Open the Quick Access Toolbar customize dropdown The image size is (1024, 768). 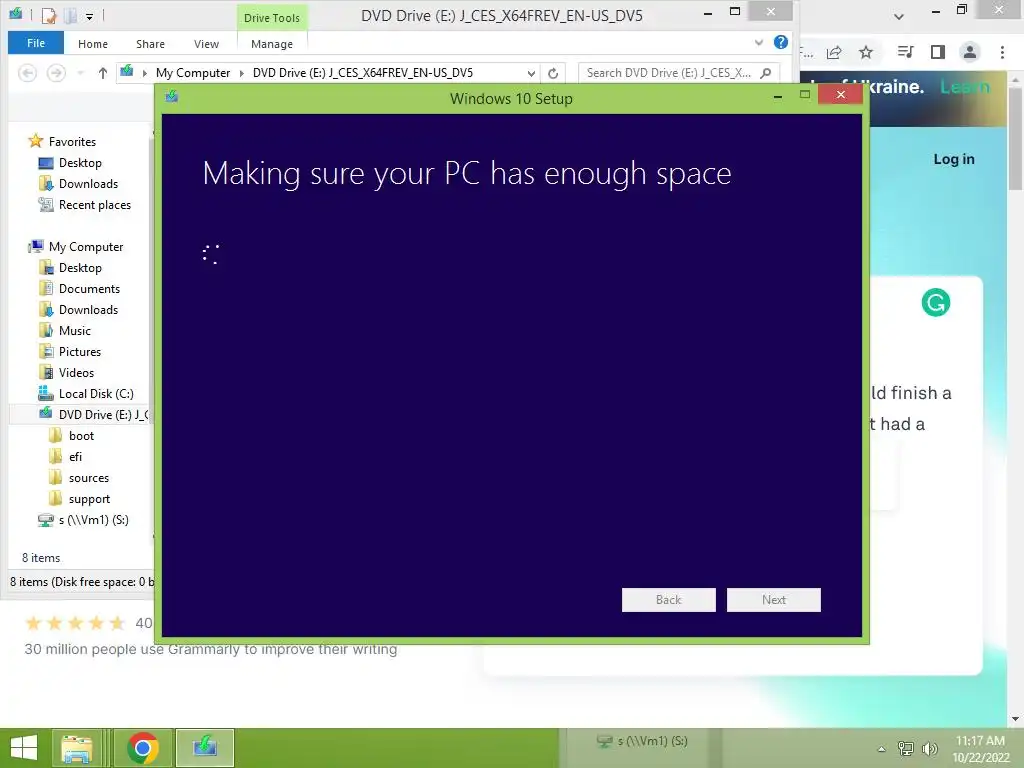click(x=89, y=16)
